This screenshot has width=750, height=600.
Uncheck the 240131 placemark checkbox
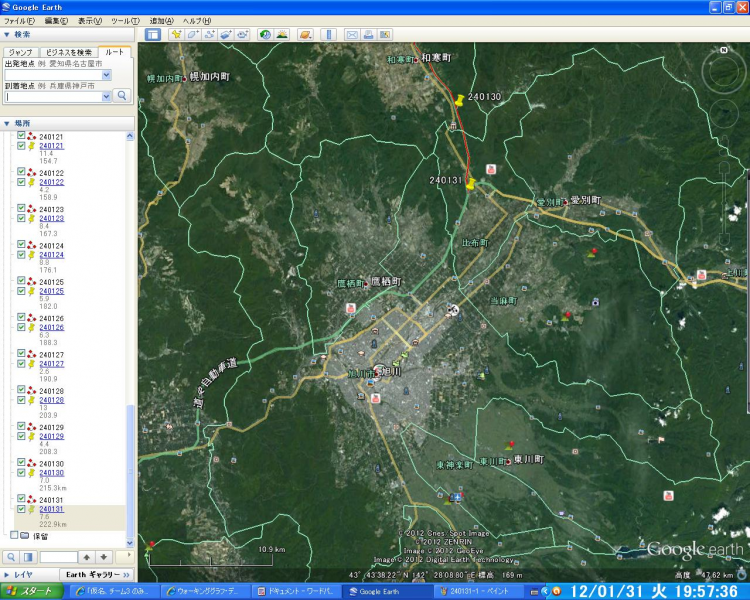tap(21, 509)
